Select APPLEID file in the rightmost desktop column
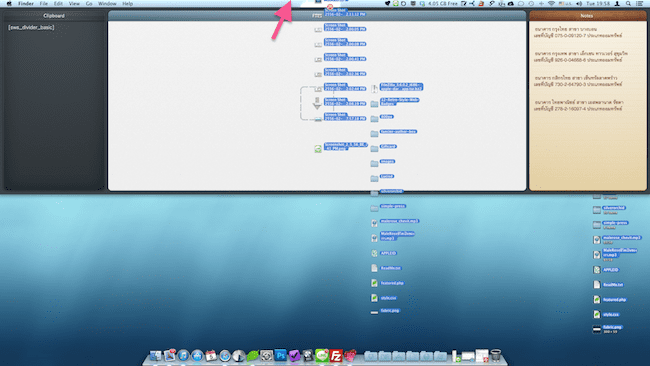Viewport: 650px width, 366px height. [x=606, y=270]
